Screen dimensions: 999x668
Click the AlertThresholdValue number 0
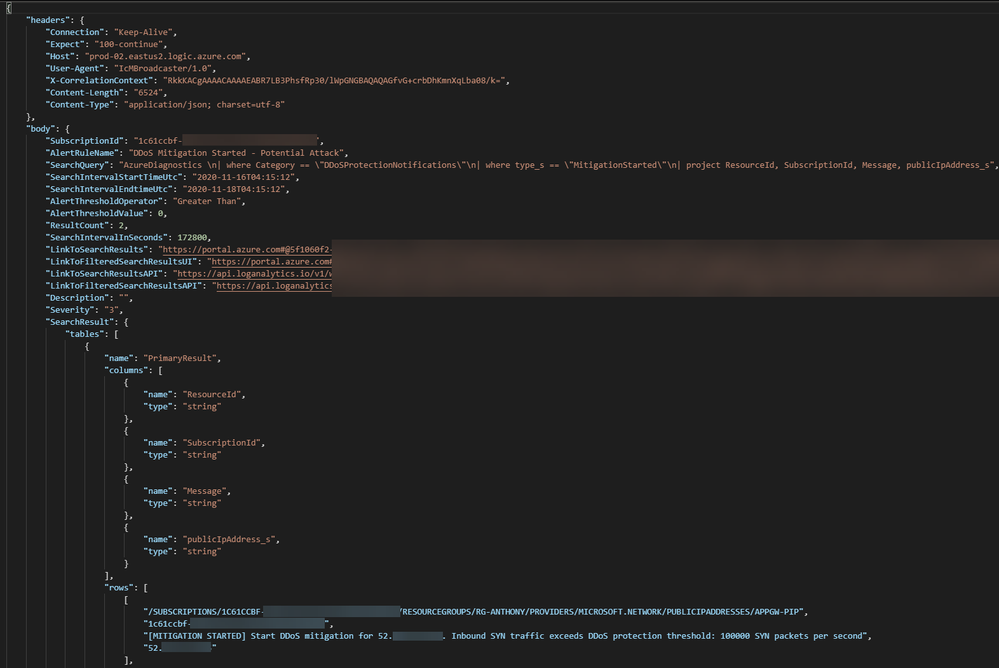click(x=161, y=214)
